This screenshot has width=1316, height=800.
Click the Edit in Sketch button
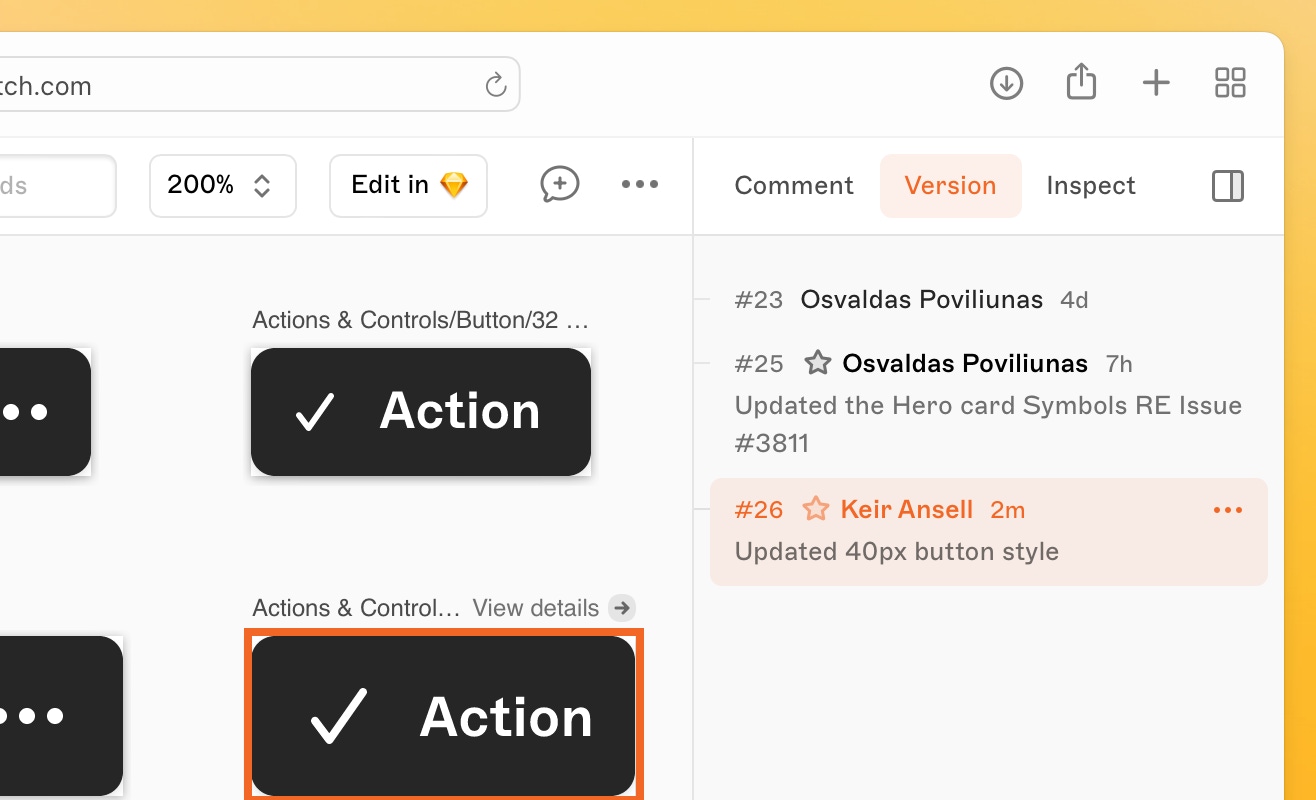[408, 185]
